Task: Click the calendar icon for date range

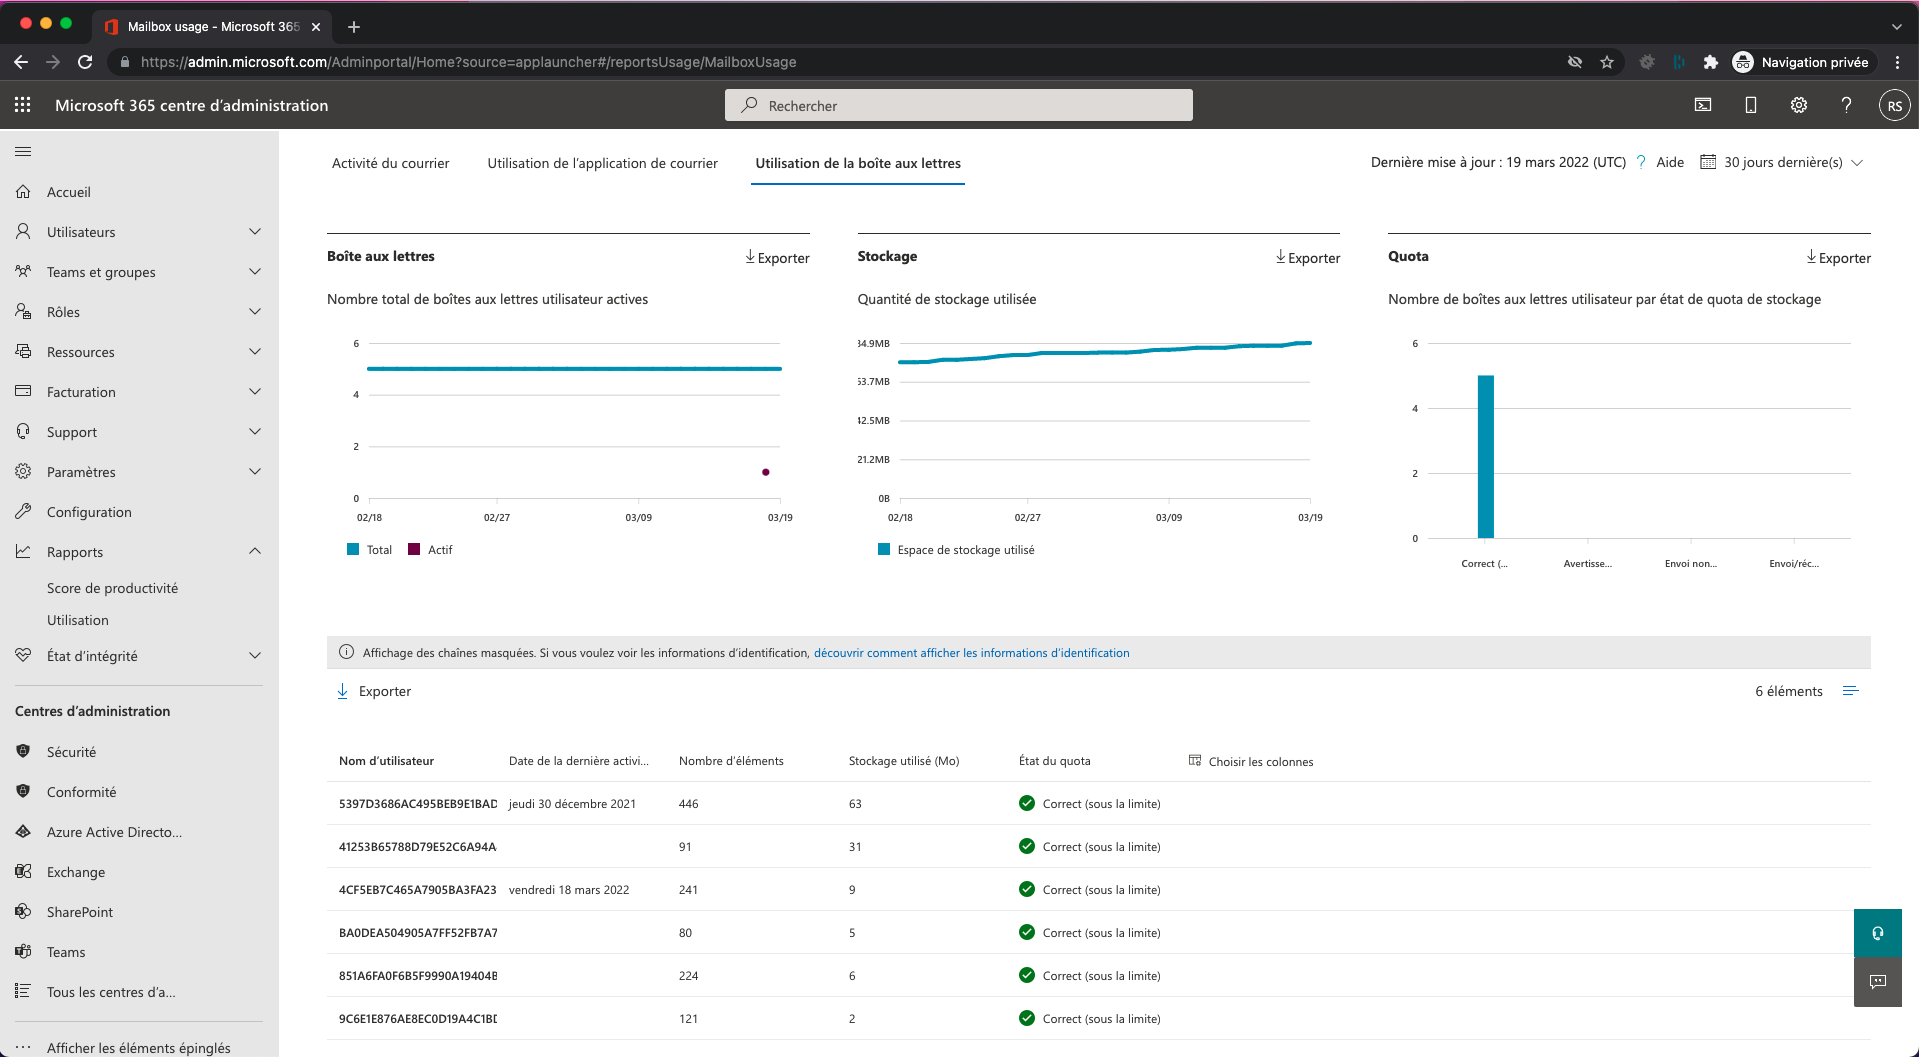Action: tap(1708, 162)
